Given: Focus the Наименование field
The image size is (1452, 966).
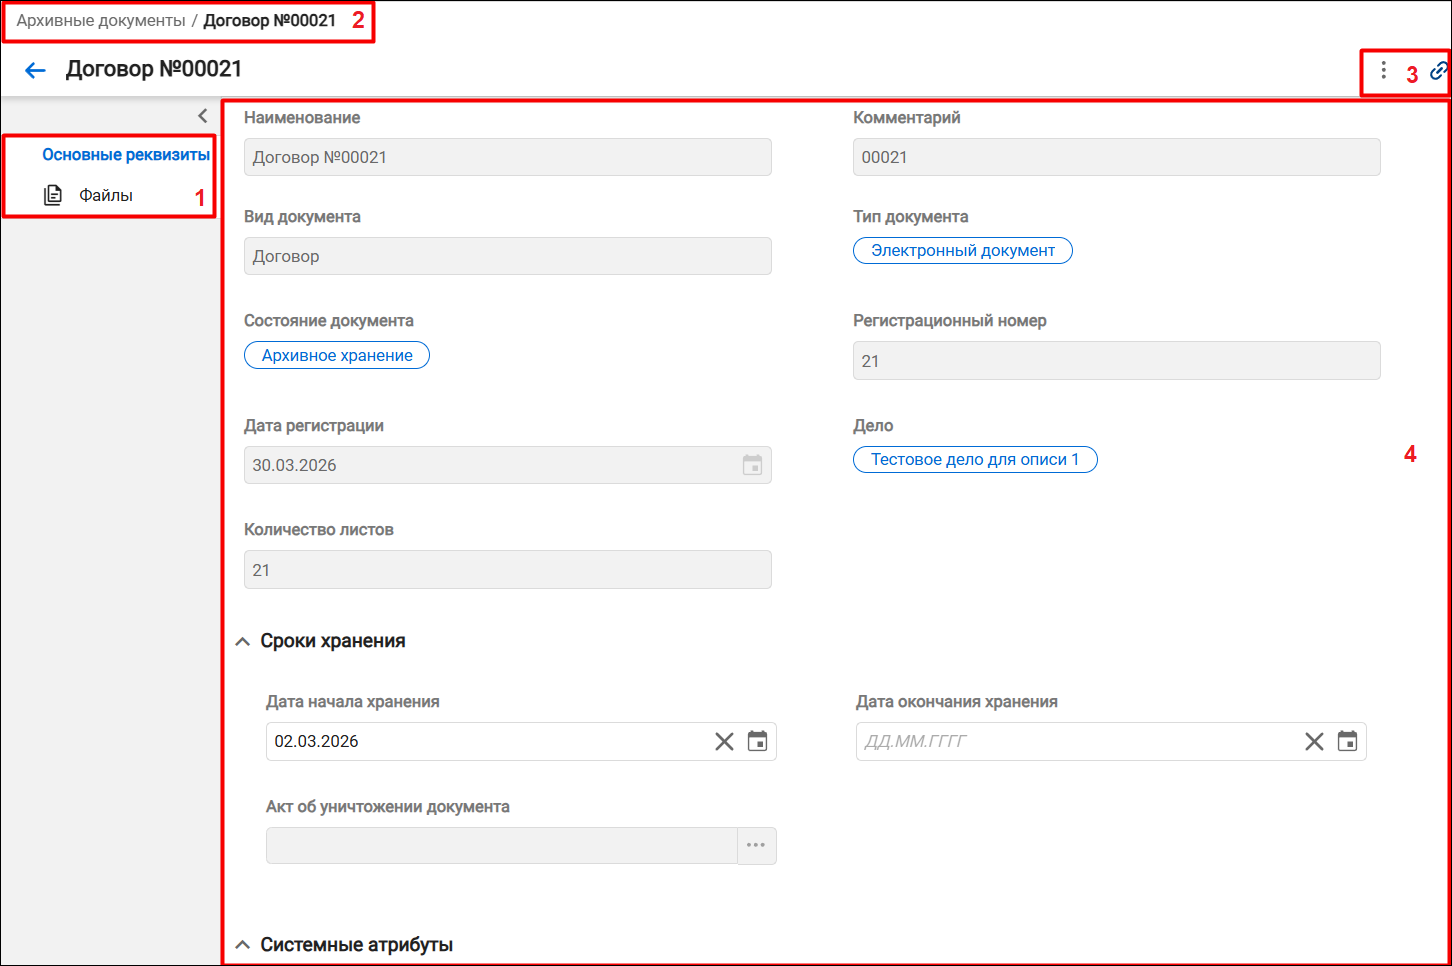Looking at the screenshot, I should click(508, 157).
